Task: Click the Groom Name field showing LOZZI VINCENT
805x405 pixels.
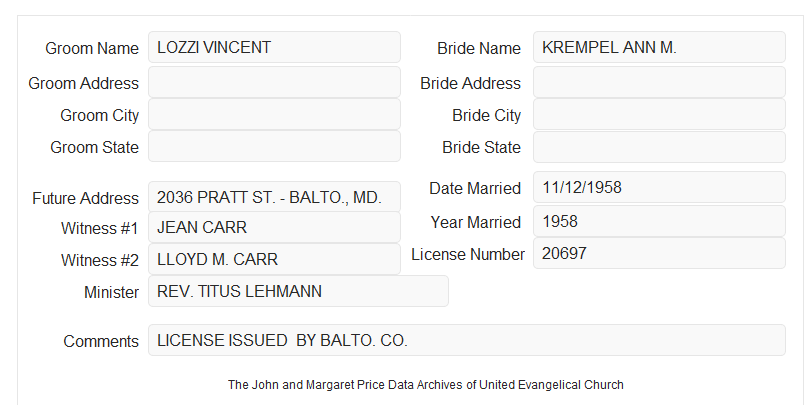Action: (x=274, y=47)
